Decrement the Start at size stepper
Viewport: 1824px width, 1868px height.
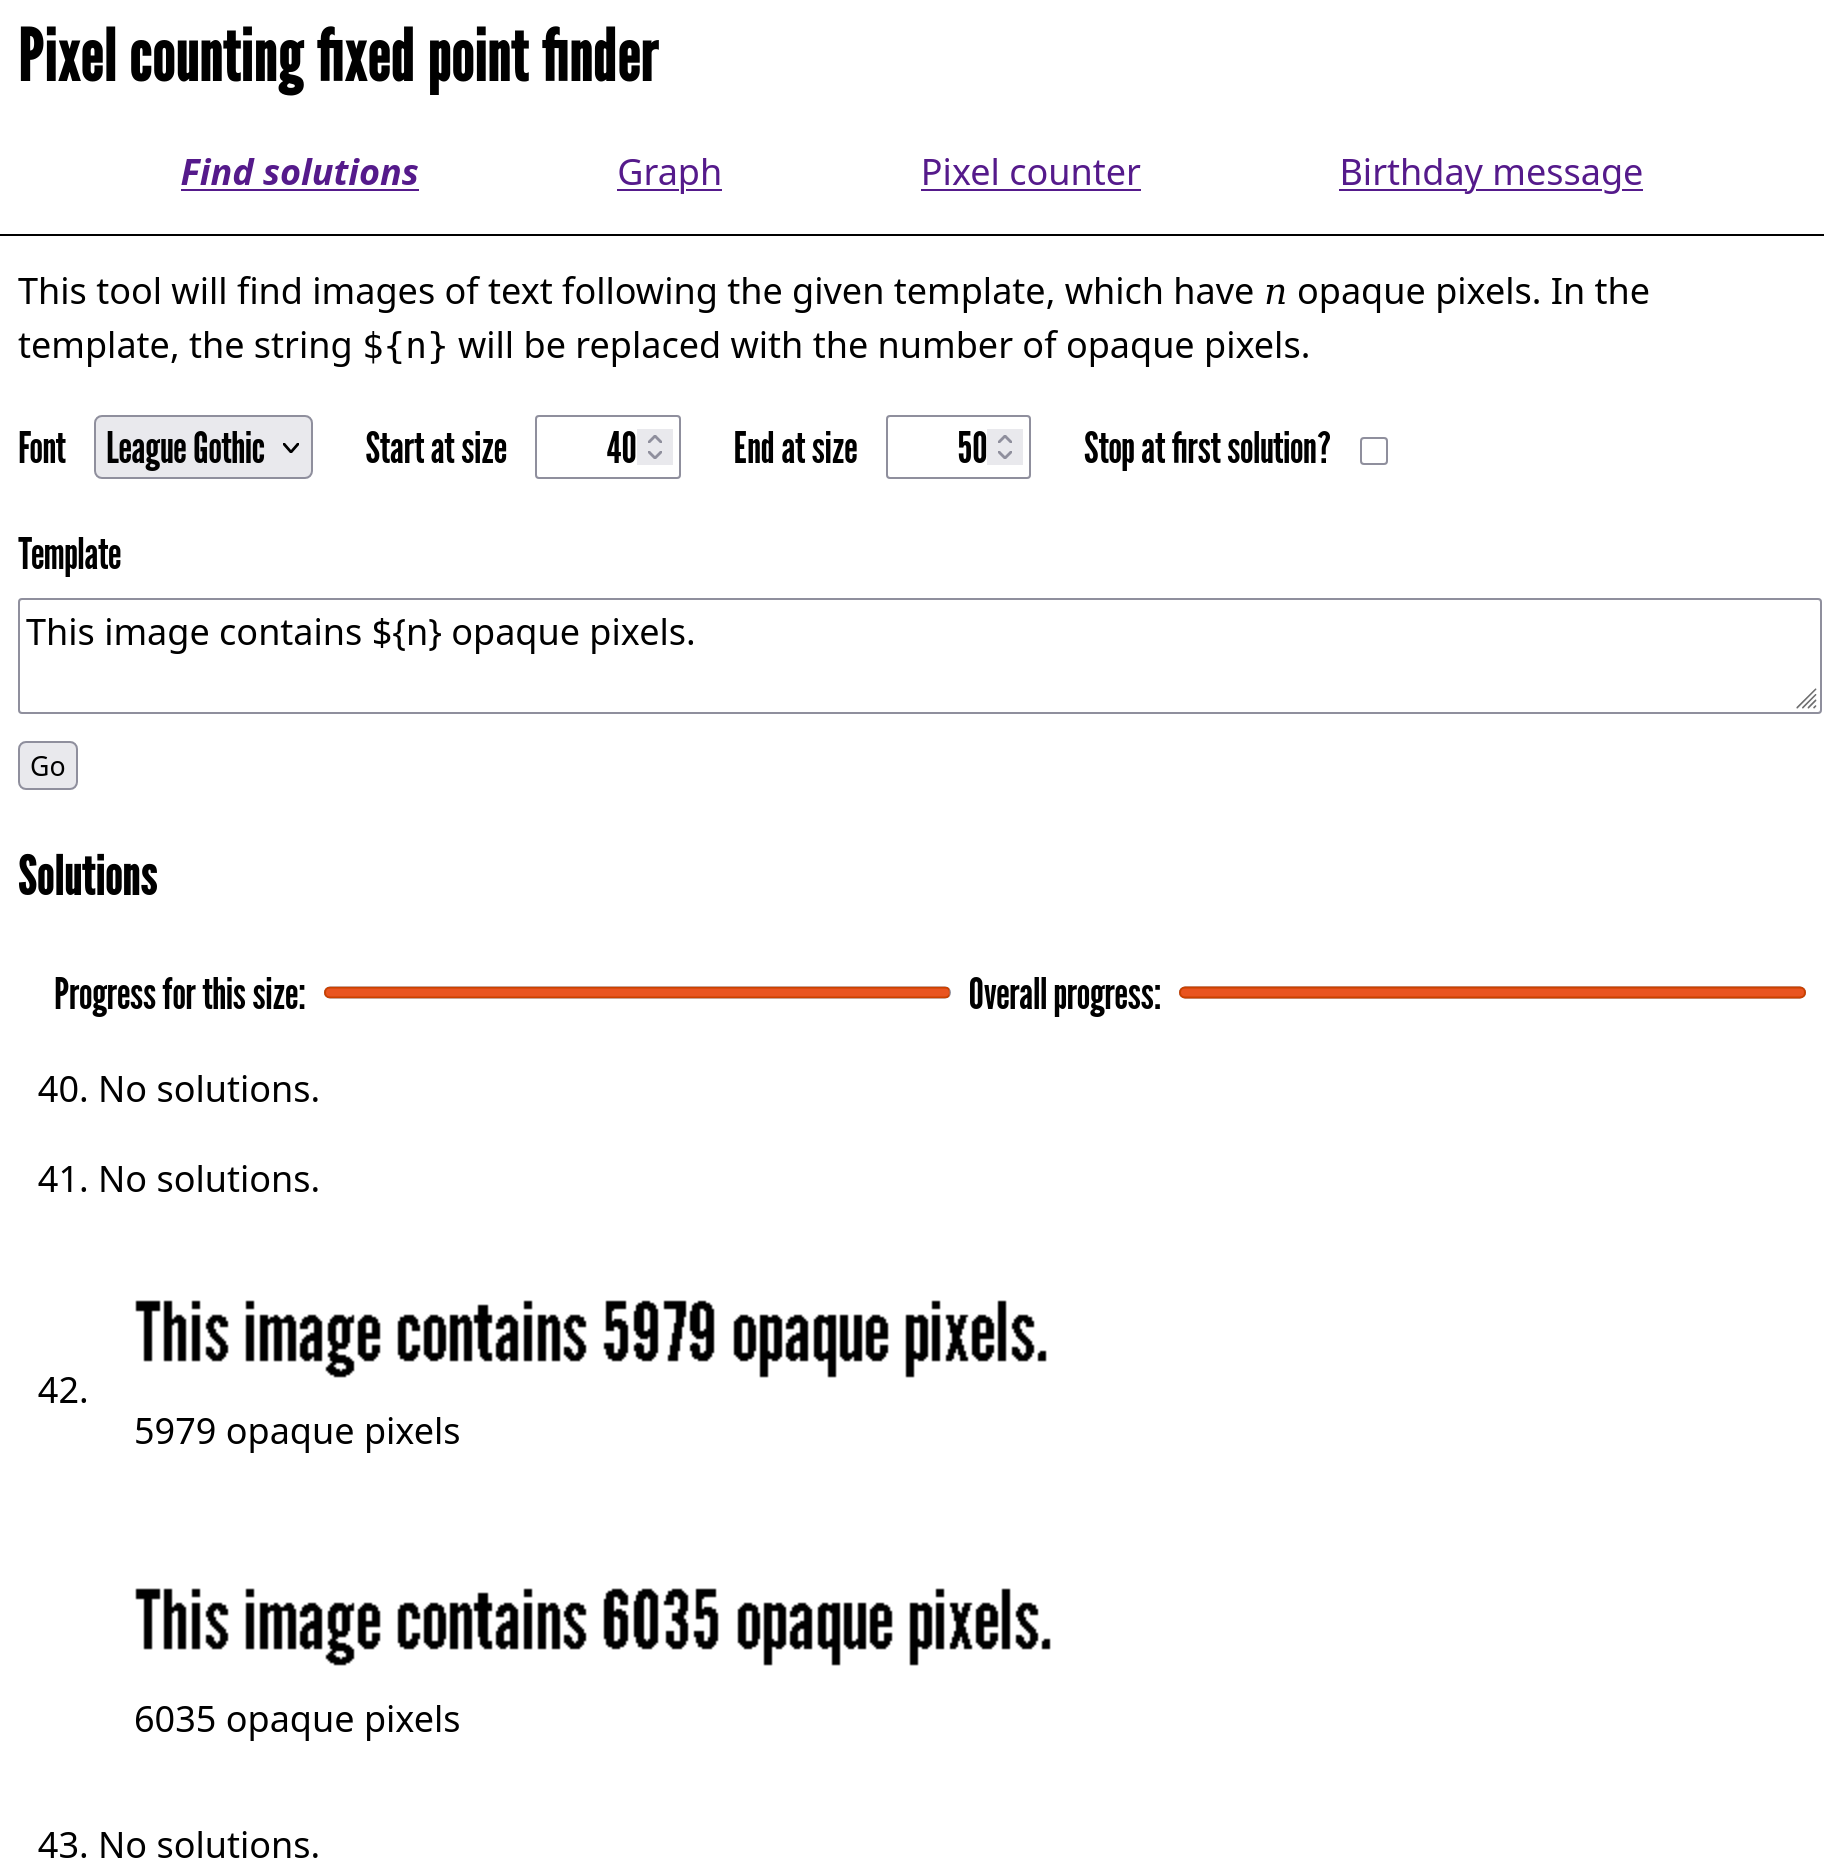(x=655, y=456)
